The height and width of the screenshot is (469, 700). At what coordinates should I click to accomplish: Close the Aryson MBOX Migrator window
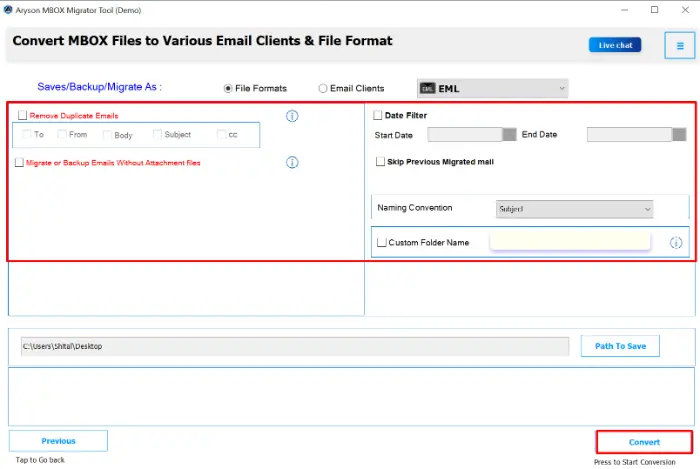(685, 10)
